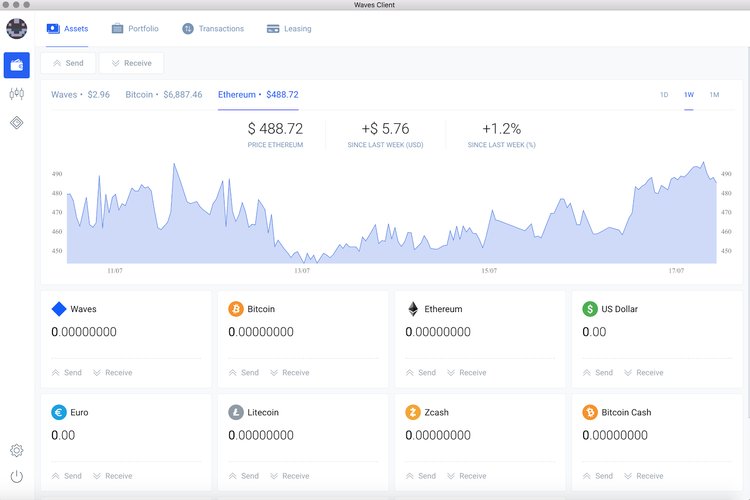Select the 1M chart time range
This screenshot has height=500, width=750.
pyautogui.click(x=714, y=95)
